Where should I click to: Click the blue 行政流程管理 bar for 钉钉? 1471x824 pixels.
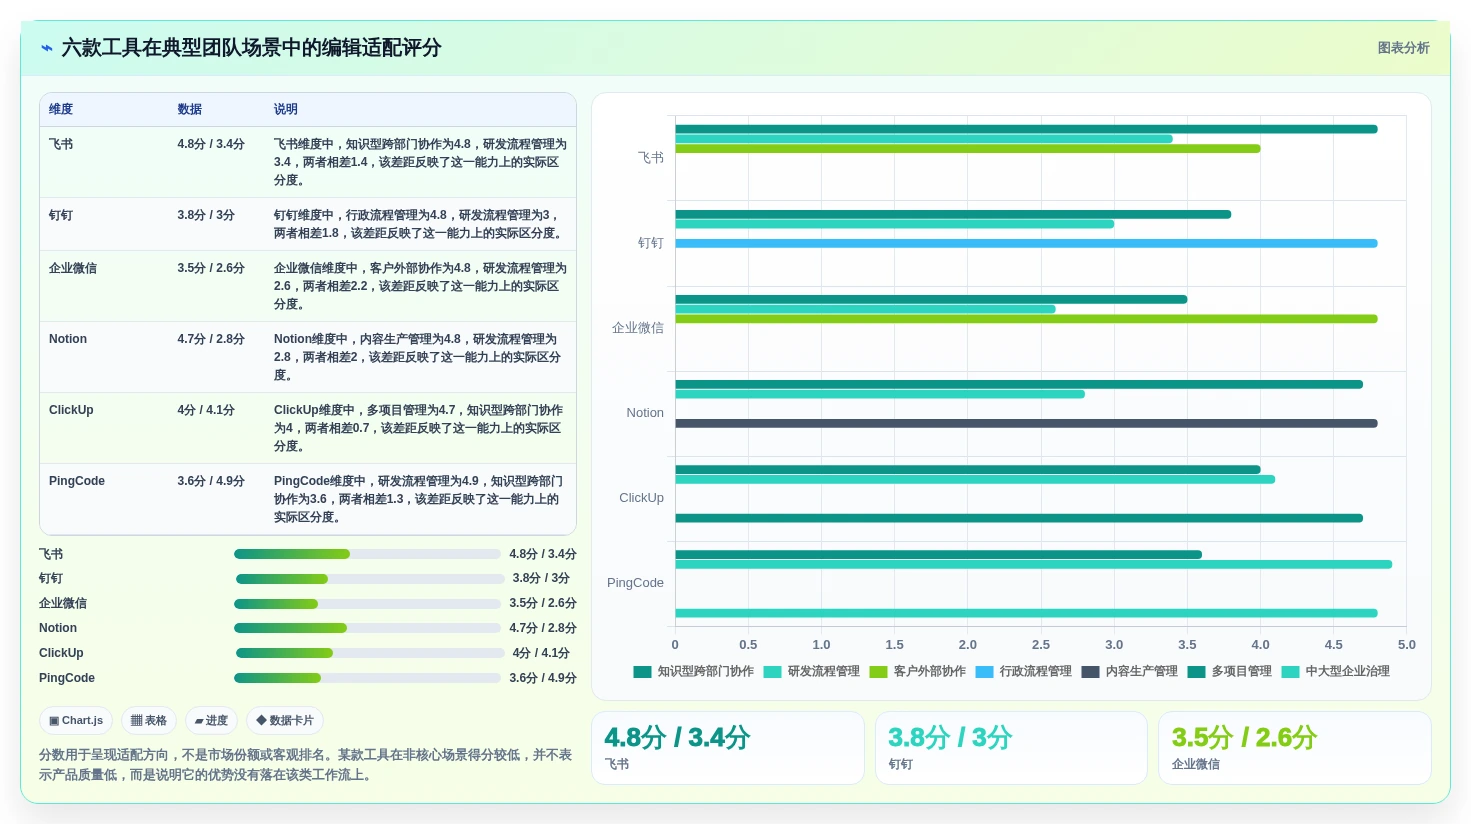1026,243
